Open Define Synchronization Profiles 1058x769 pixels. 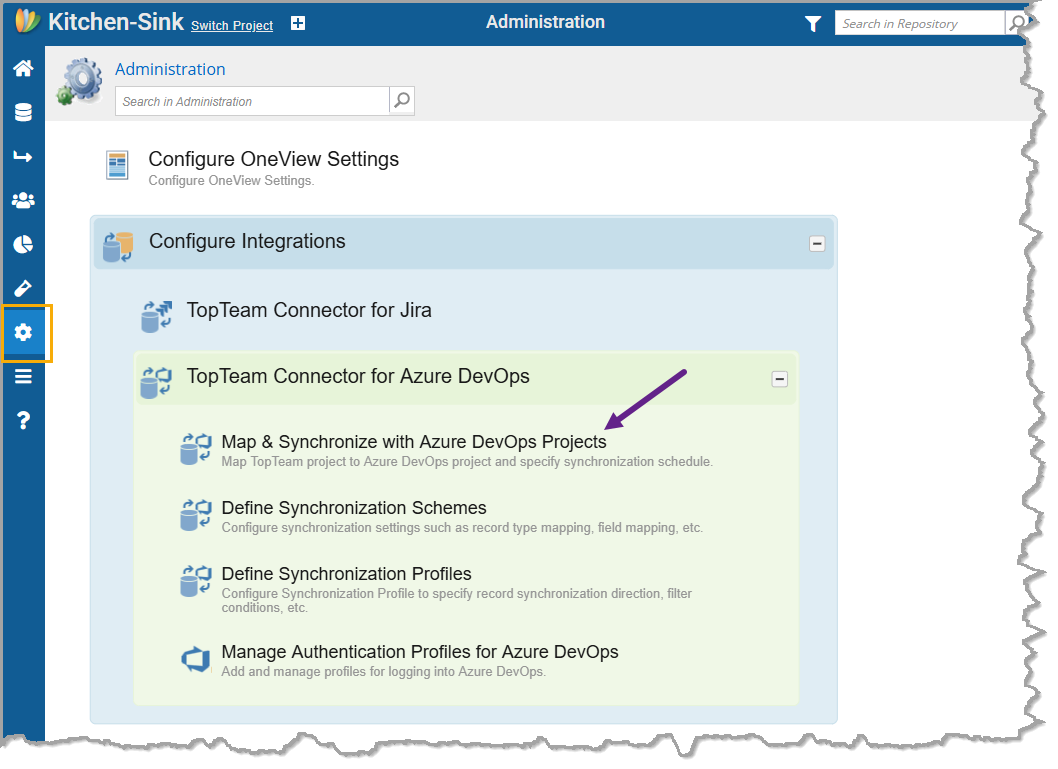pyautogui.click(x=346, y=574)
